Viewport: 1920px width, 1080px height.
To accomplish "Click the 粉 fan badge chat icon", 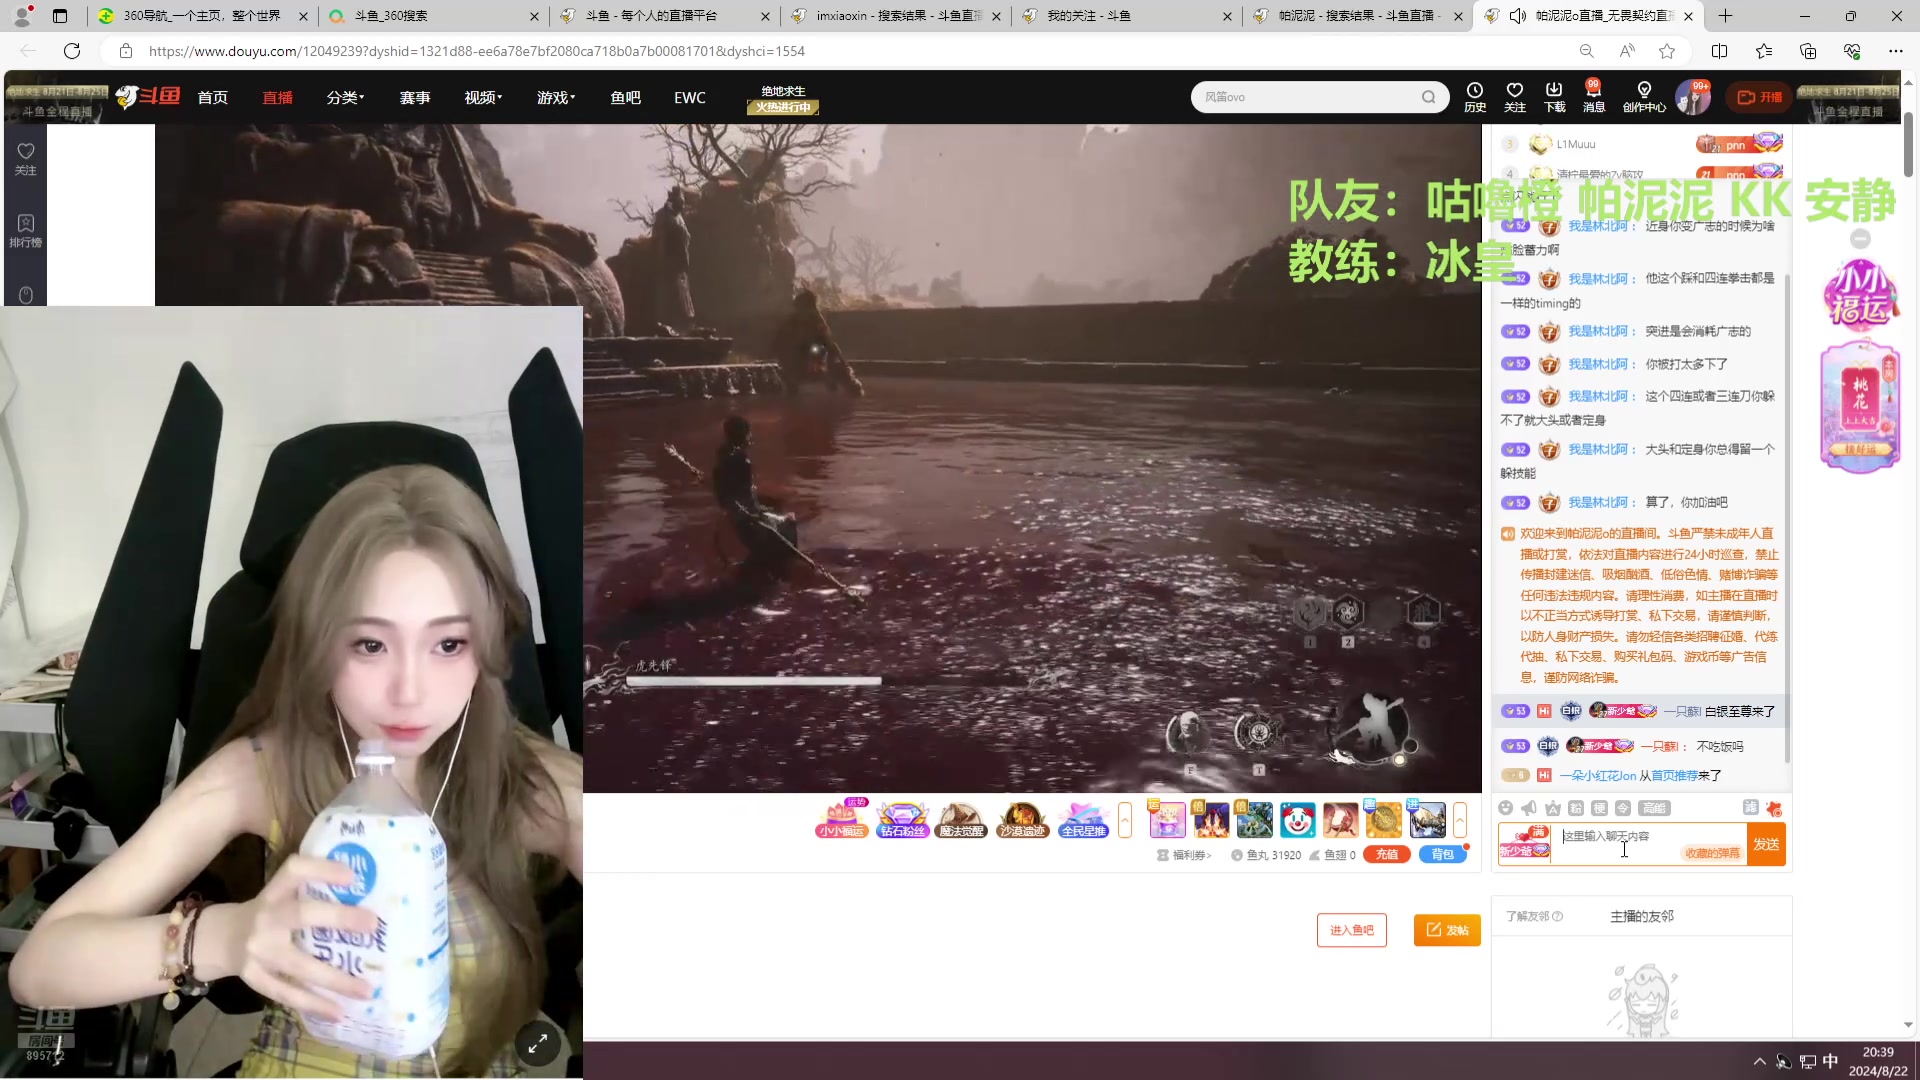I will tap(1576, 808).
